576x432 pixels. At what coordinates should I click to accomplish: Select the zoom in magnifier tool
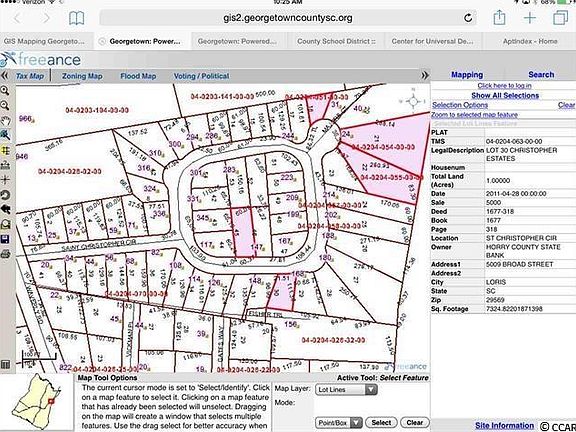(5, 91)
